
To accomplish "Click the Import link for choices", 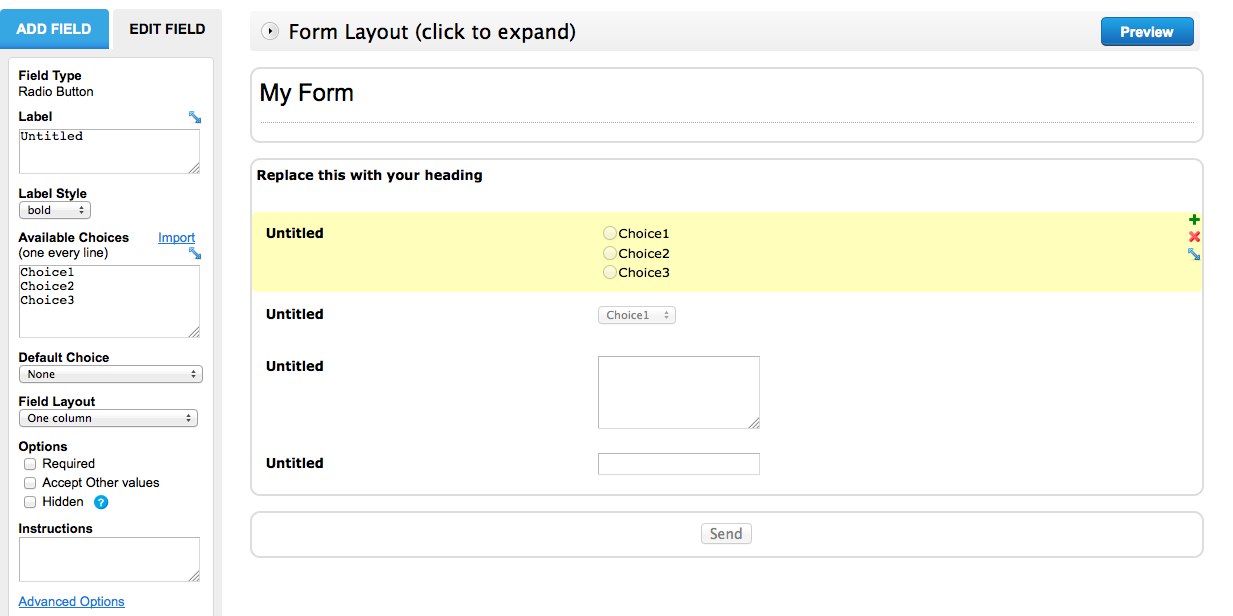I will pyautogui.click(x=176, y=237).
